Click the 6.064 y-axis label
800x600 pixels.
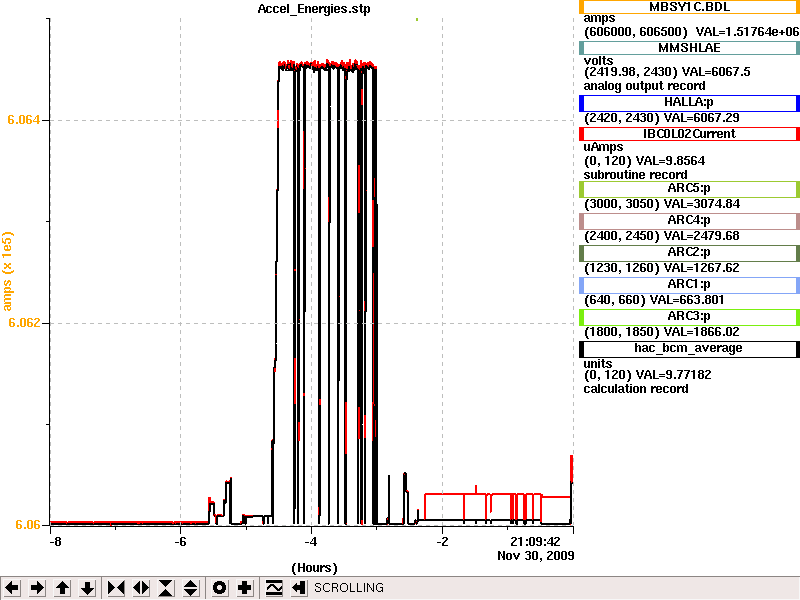(24, 120)
